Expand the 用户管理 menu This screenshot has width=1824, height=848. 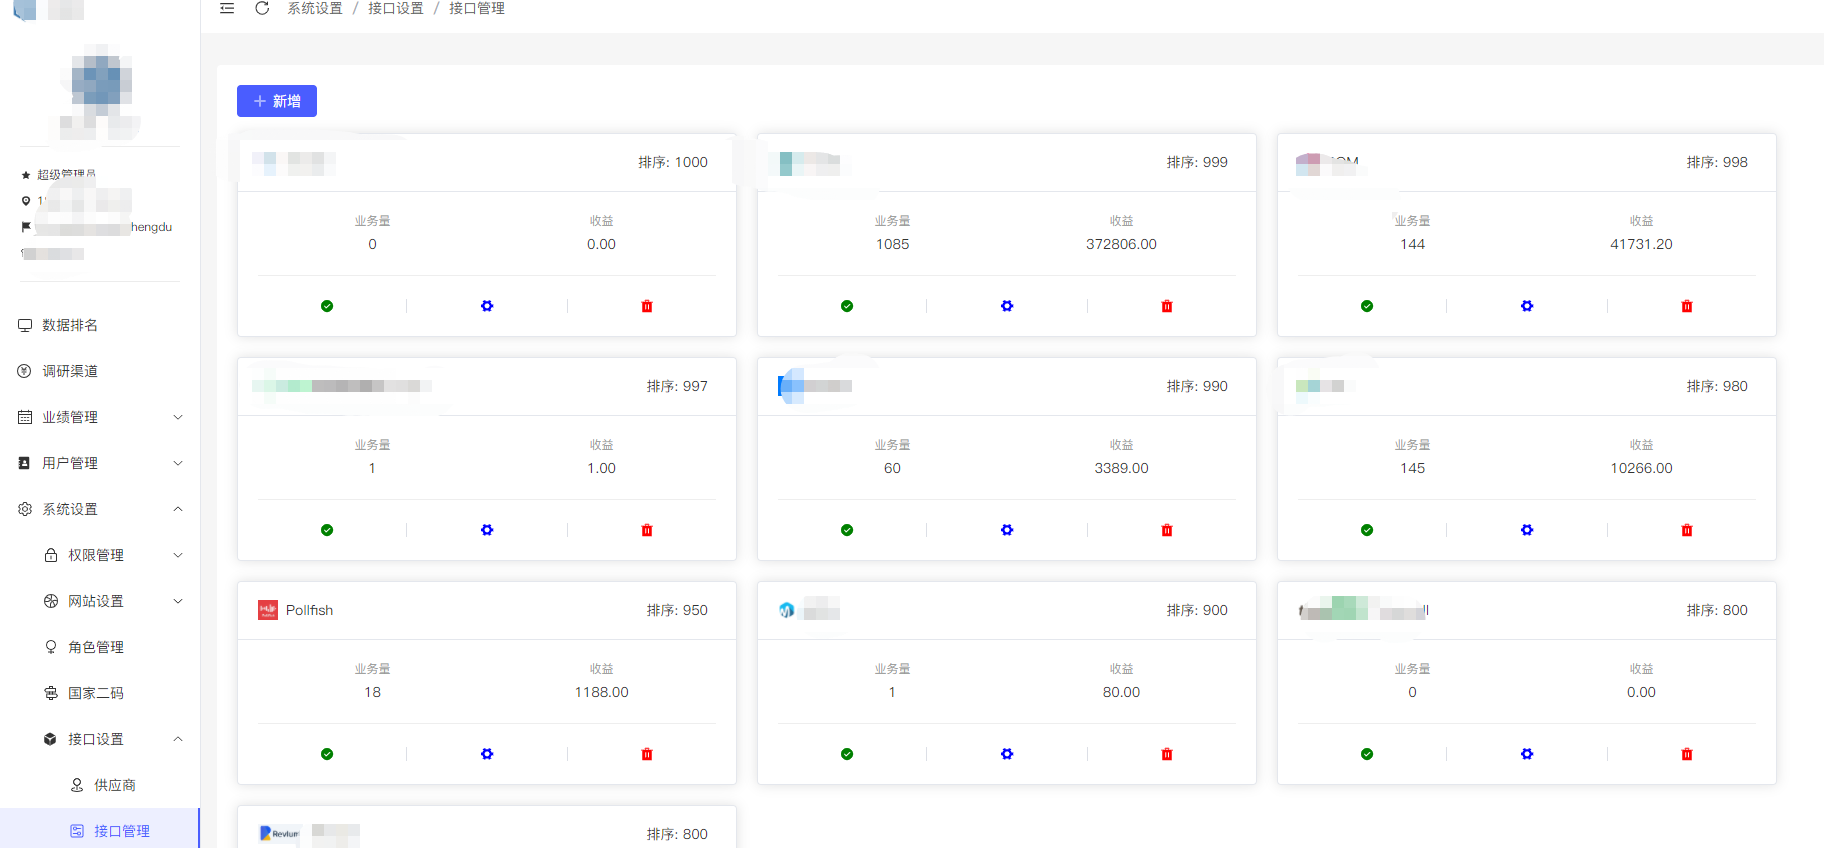click(x=100, y=463)
